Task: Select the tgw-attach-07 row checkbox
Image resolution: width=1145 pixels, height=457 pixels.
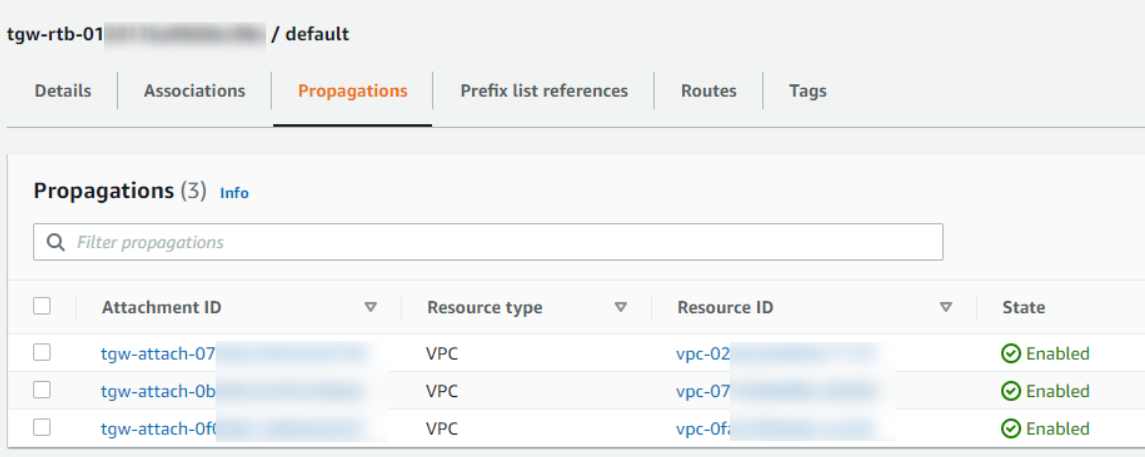Action: (x=42, y=352)
